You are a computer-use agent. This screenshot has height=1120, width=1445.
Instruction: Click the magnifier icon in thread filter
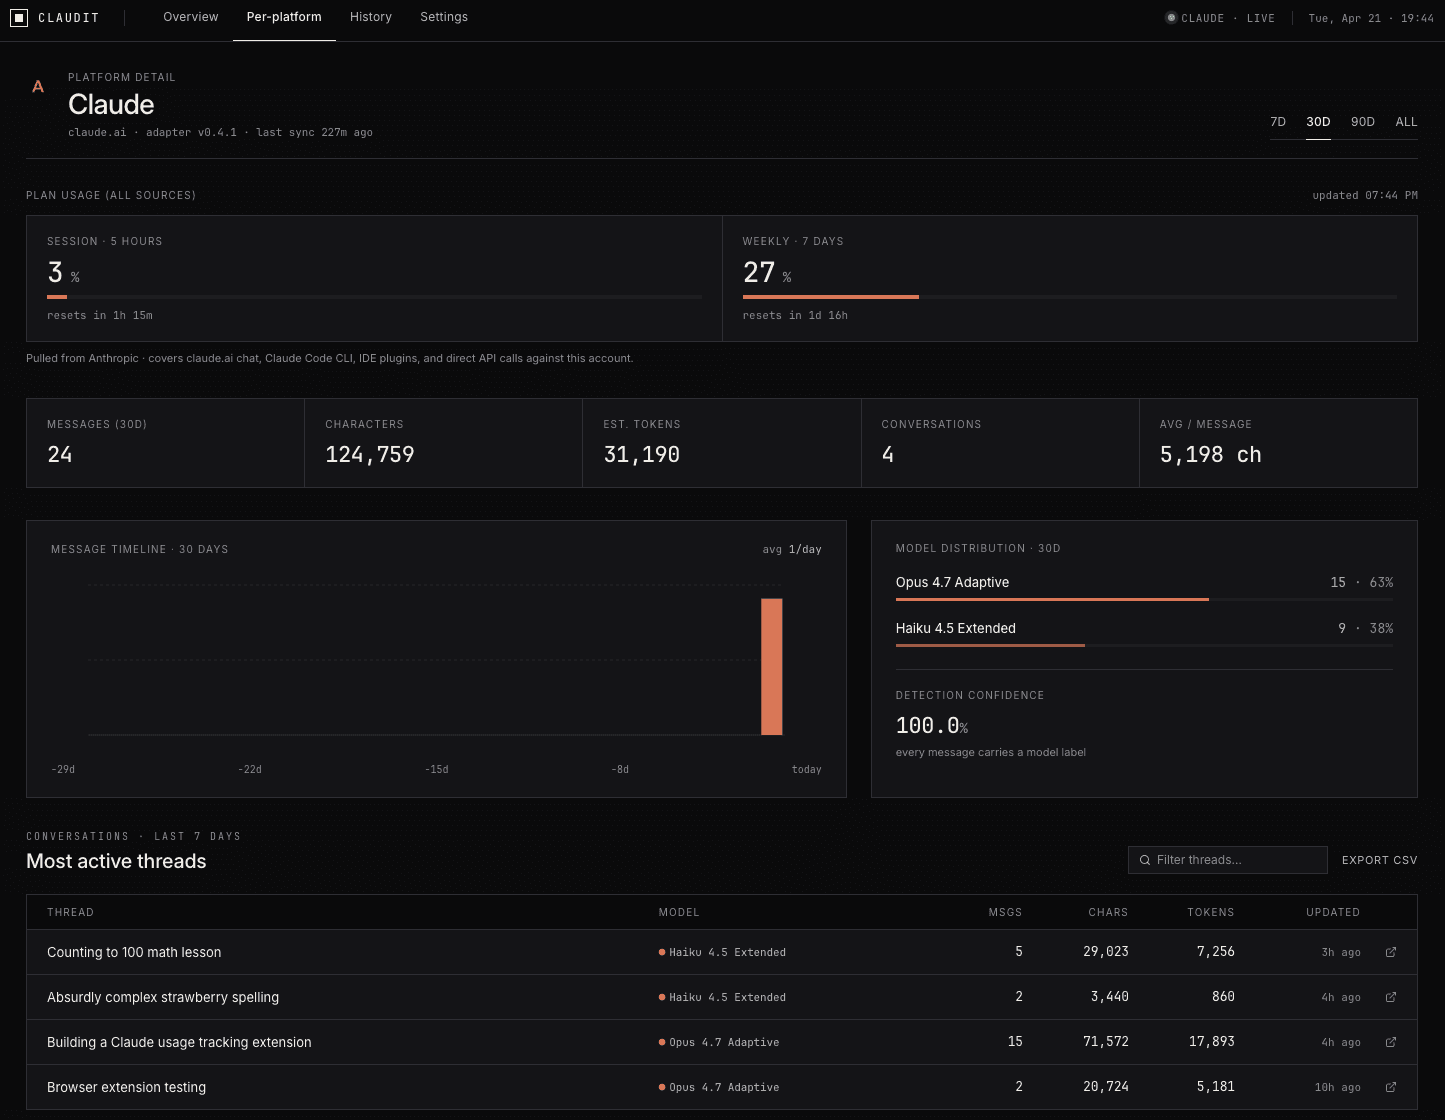1145,860
